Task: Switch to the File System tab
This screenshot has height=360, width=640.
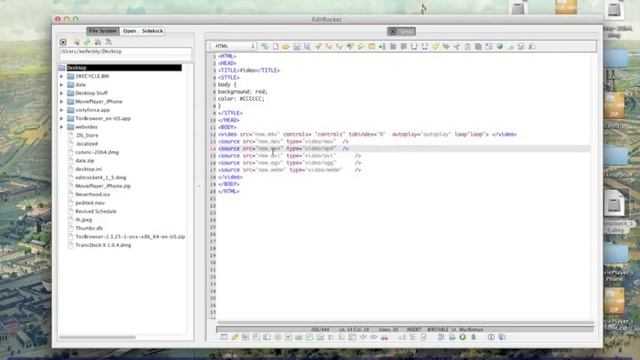Action: coord(103,31)
